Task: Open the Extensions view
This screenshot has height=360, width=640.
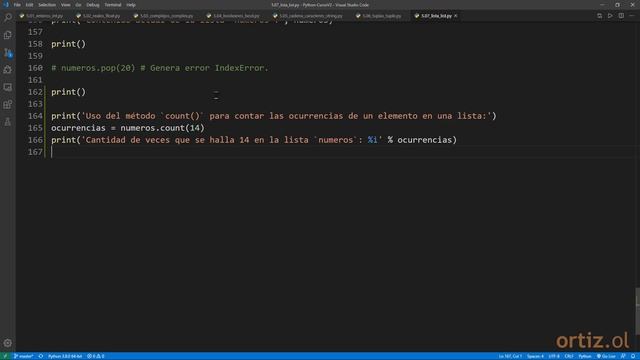Action: pos(8,104)
